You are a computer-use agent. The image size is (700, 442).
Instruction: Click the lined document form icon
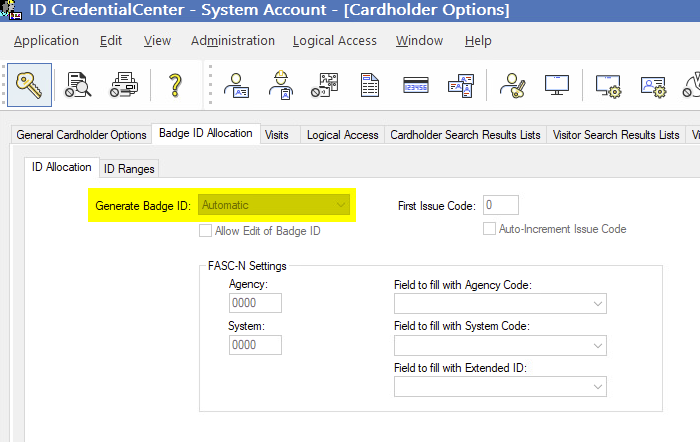tap(370, 84)
